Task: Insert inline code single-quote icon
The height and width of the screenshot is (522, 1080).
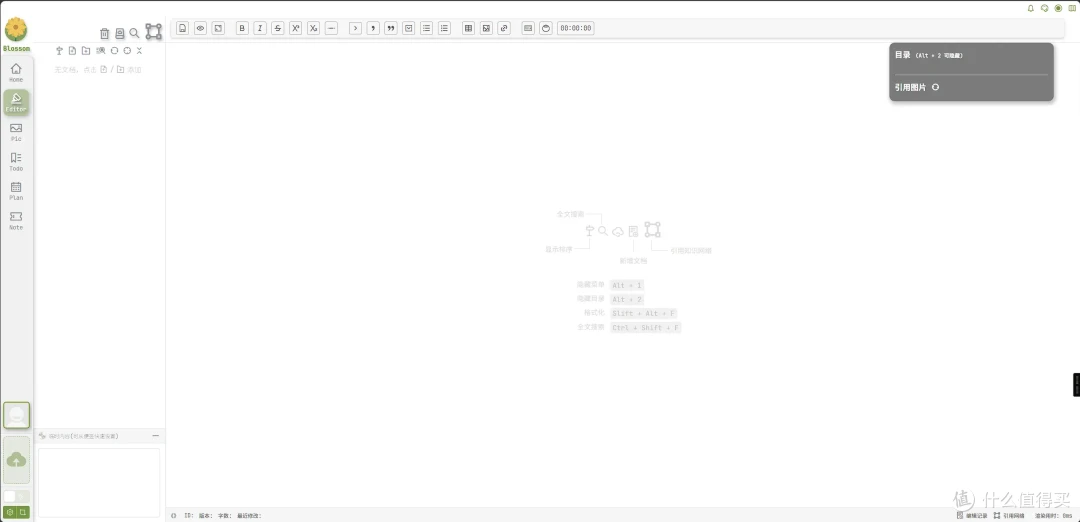Action: [x=373, y=28]
